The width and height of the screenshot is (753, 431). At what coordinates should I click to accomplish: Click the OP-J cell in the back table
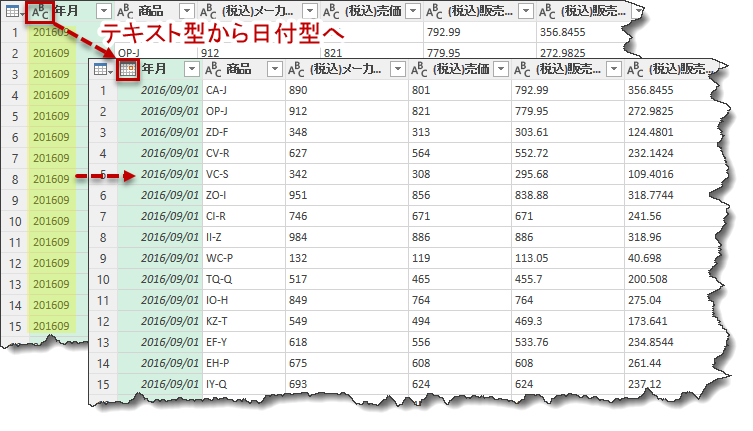click(156, 53)
